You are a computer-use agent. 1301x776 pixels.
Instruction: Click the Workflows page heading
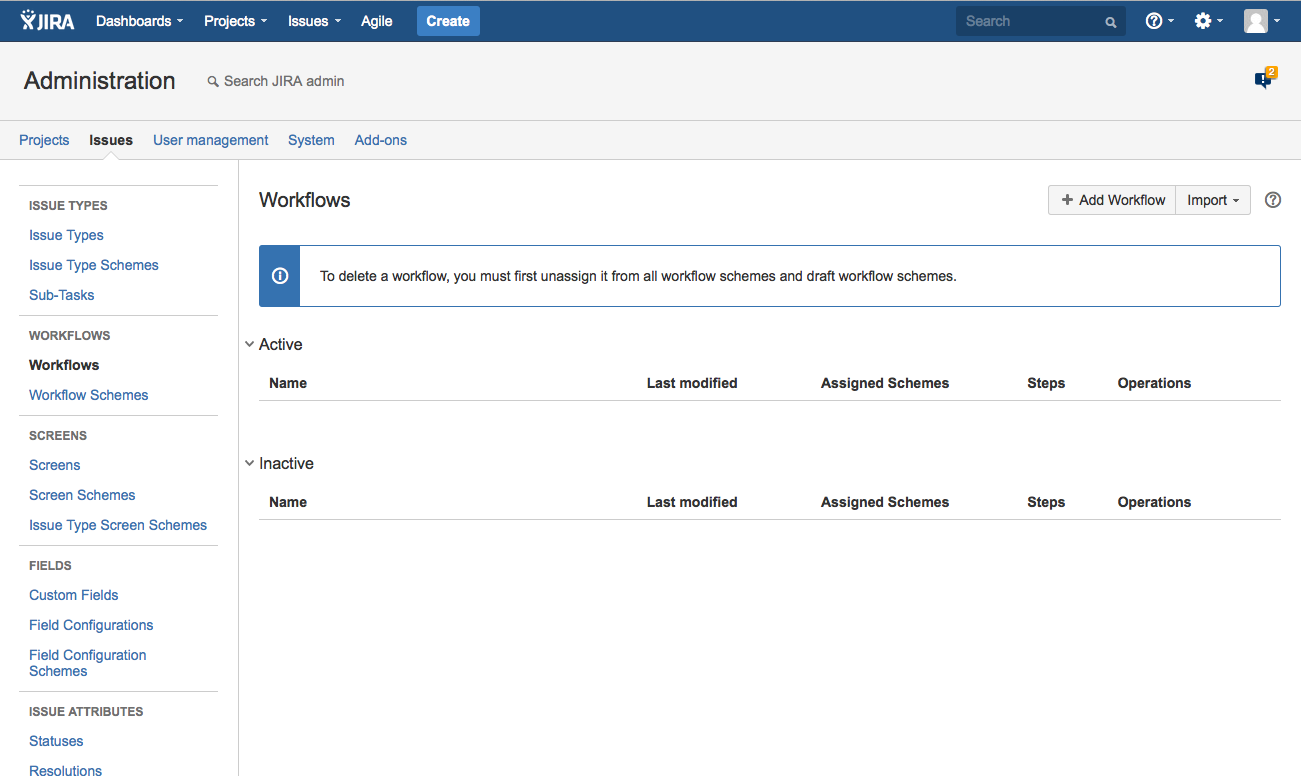pyautogui.click(x=305, y=200)
